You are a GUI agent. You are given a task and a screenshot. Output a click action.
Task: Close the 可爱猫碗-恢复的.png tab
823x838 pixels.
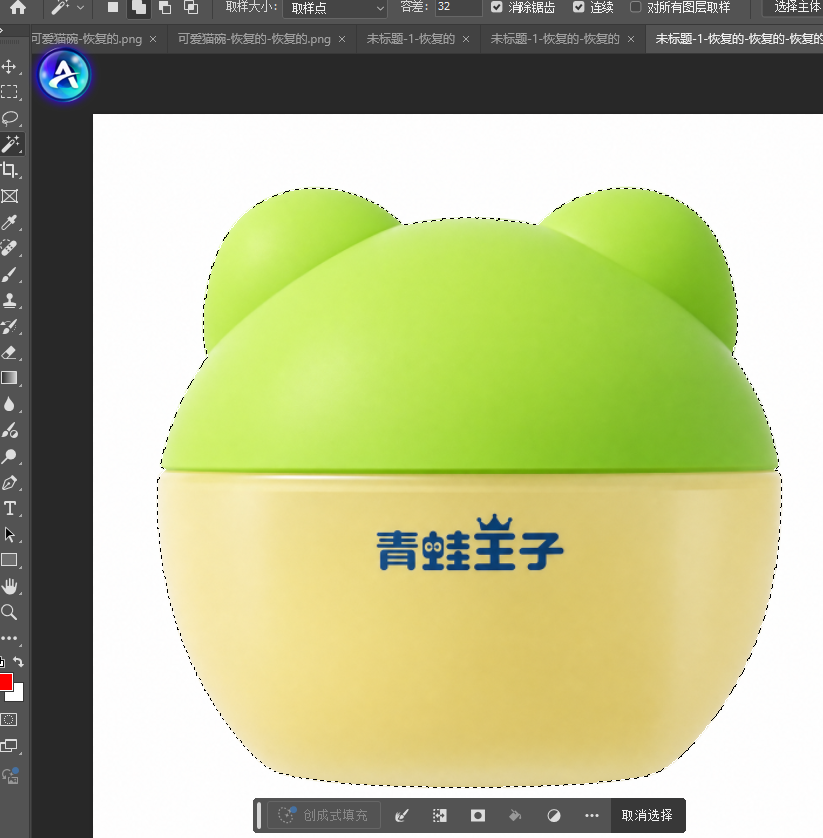pyautogui.click(x=153, y=39)
